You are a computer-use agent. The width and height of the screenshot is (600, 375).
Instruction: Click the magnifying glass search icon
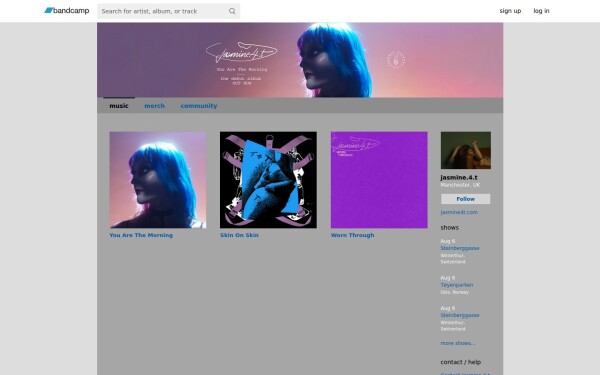point(232,11)
